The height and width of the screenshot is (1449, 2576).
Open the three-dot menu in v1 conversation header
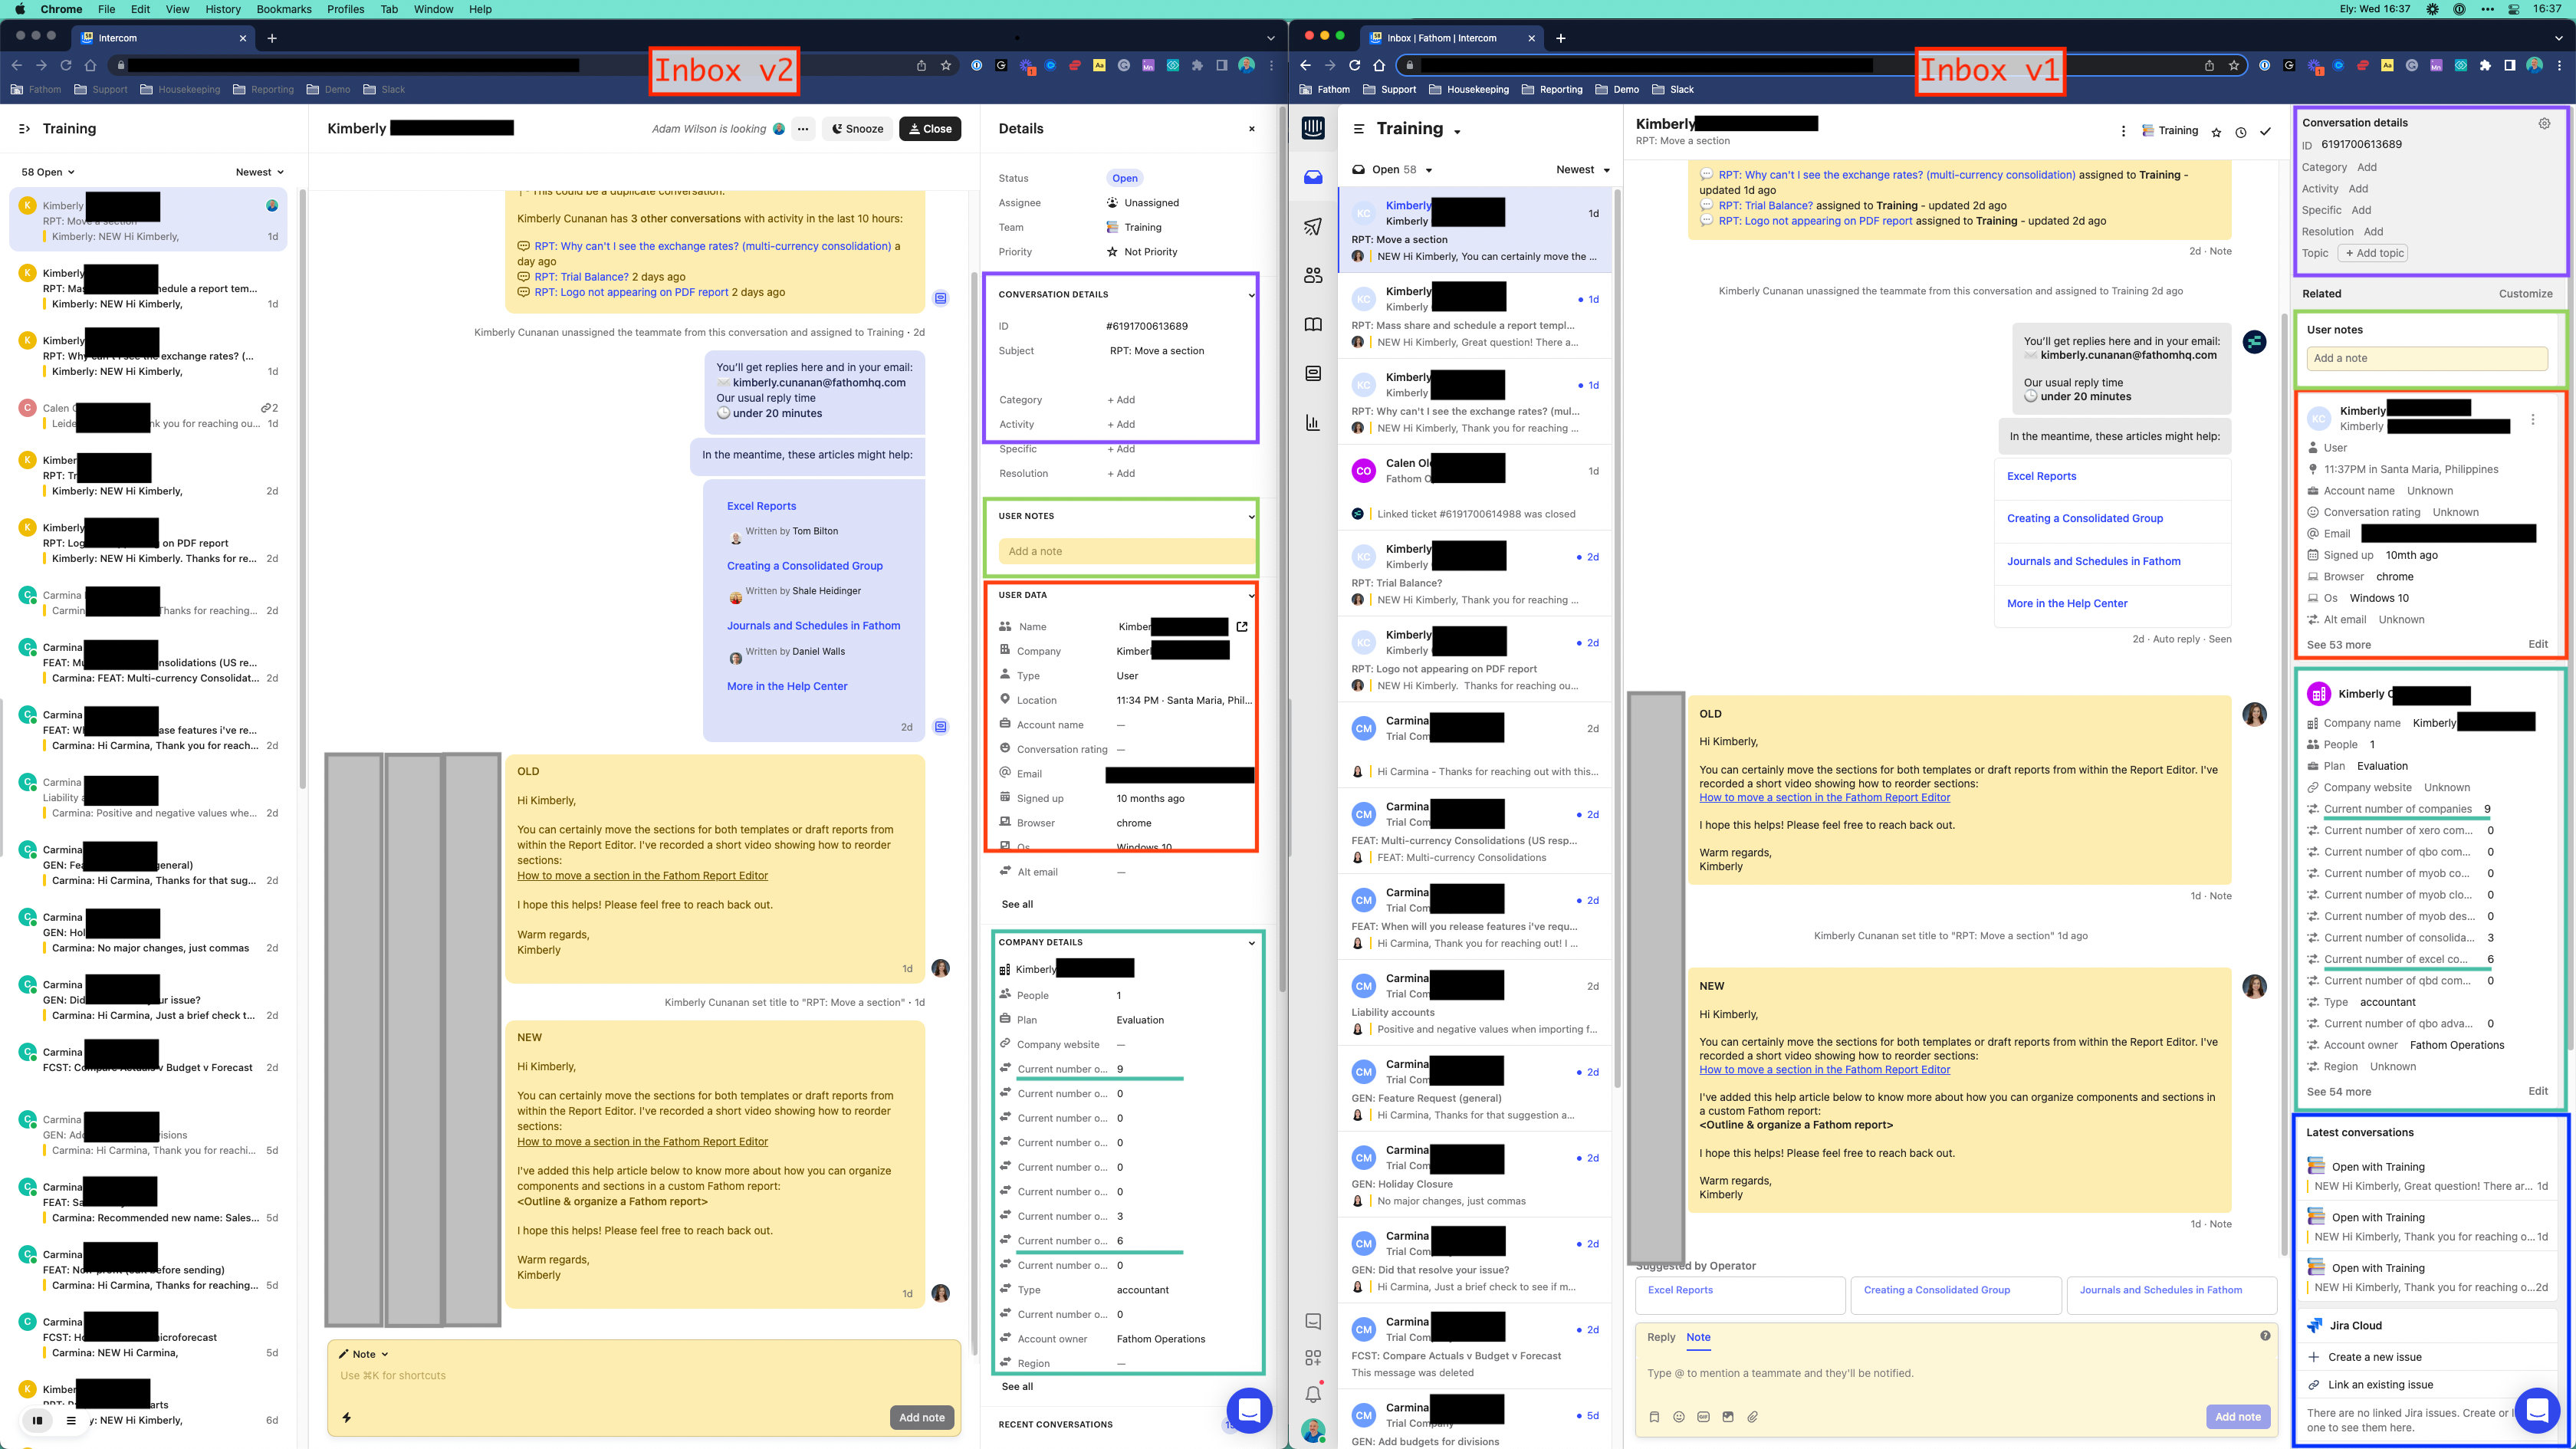coord(2123,131)
